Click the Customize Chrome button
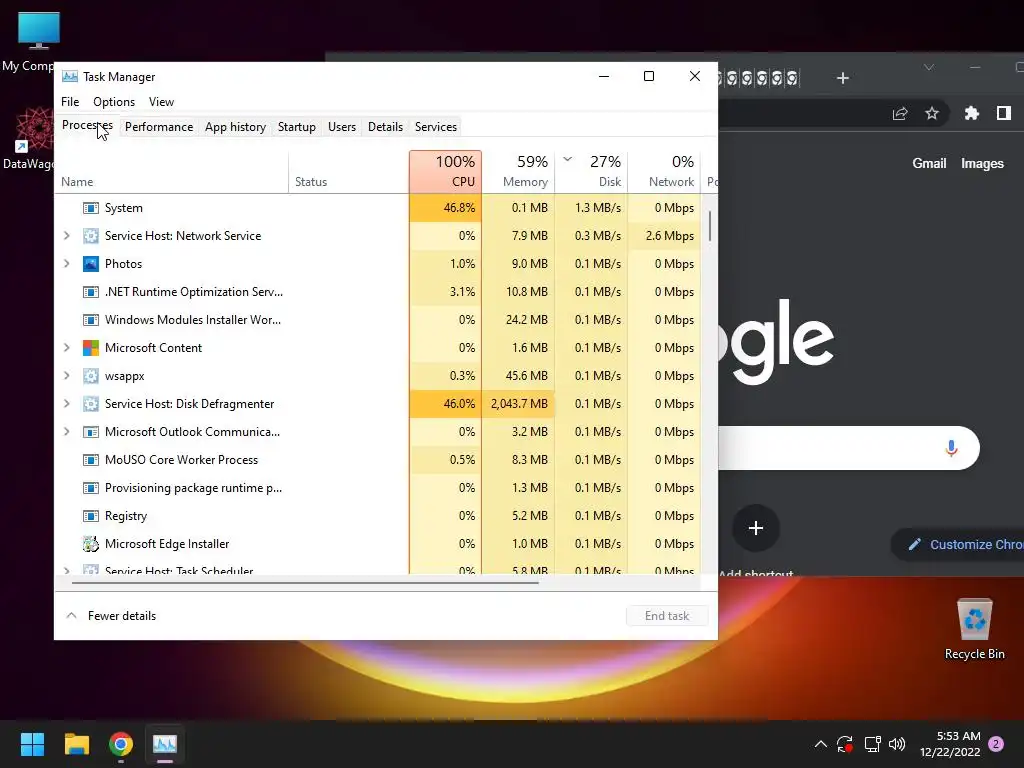This screenshot has height=768, width=1024. pyautogui.click(x=959, y=544)
